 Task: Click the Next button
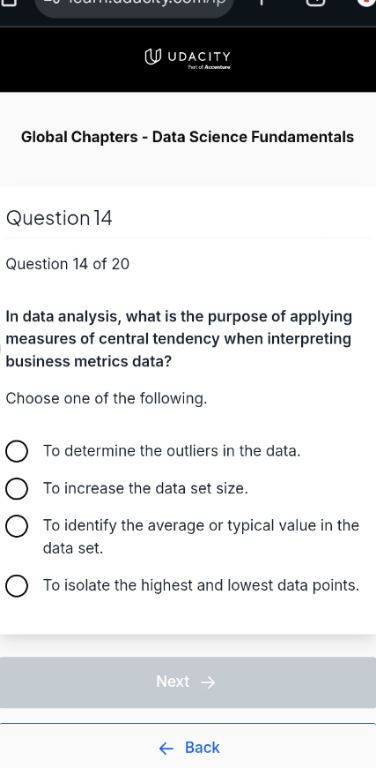pyautogui.click(x=188, y=682)
